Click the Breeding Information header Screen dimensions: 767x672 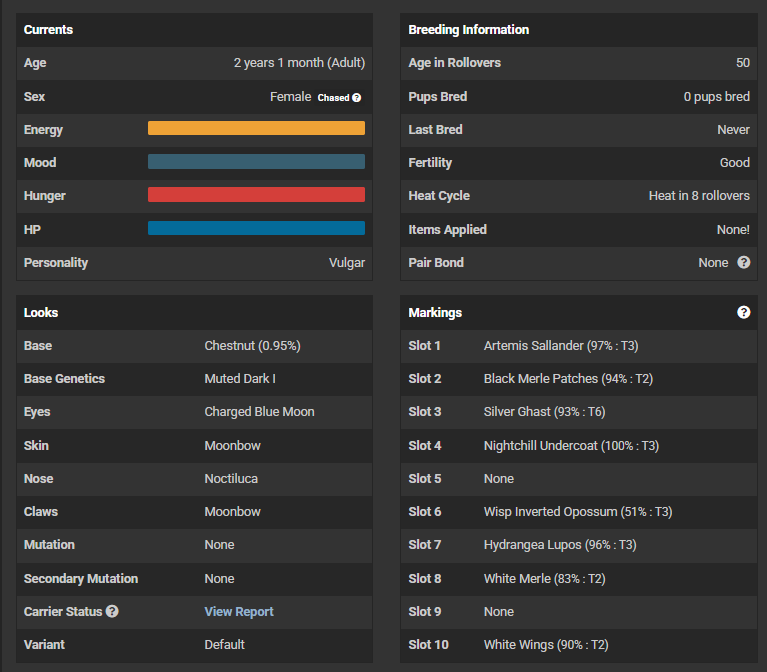point(468,29)
